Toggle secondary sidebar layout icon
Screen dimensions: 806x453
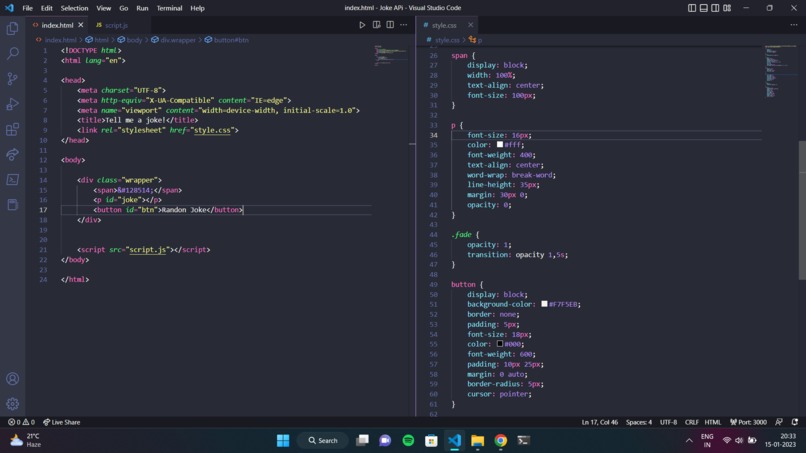point(715,8)
